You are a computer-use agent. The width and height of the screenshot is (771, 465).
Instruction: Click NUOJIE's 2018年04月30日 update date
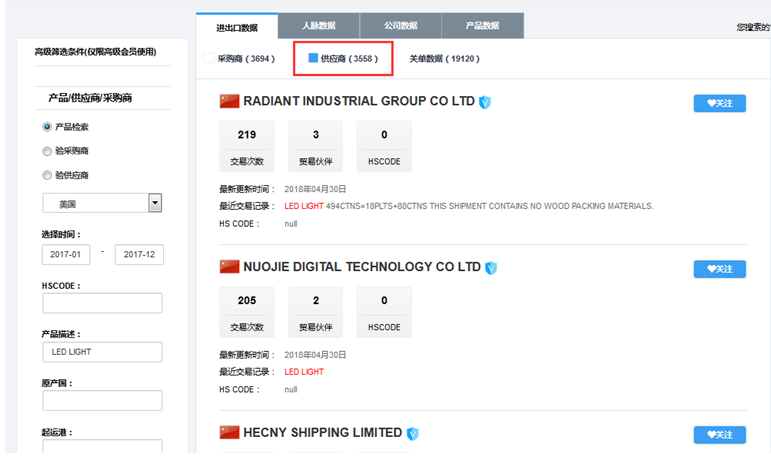tap(315, 354)
